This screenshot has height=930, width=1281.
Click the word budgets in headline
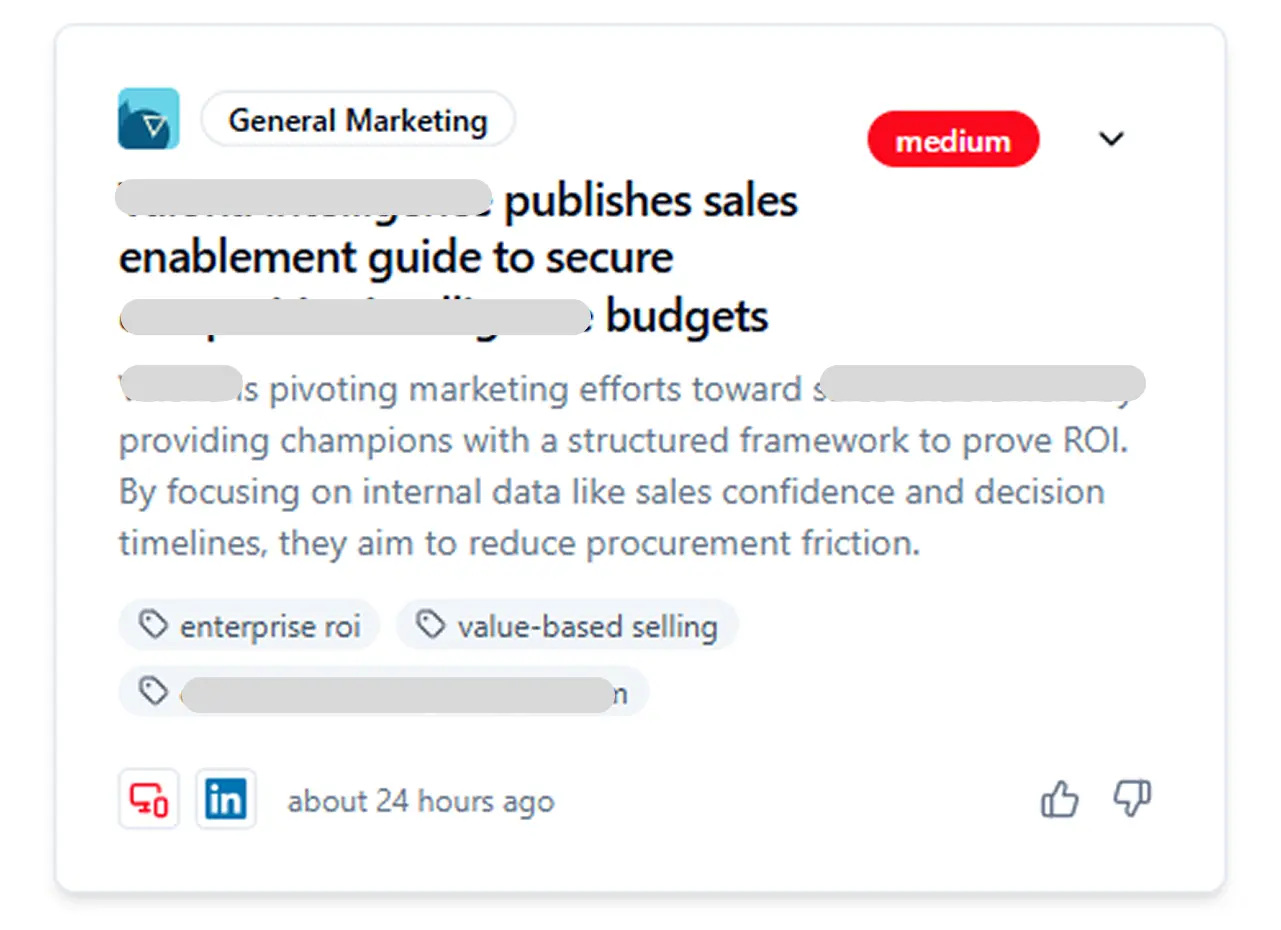(687, 316)
